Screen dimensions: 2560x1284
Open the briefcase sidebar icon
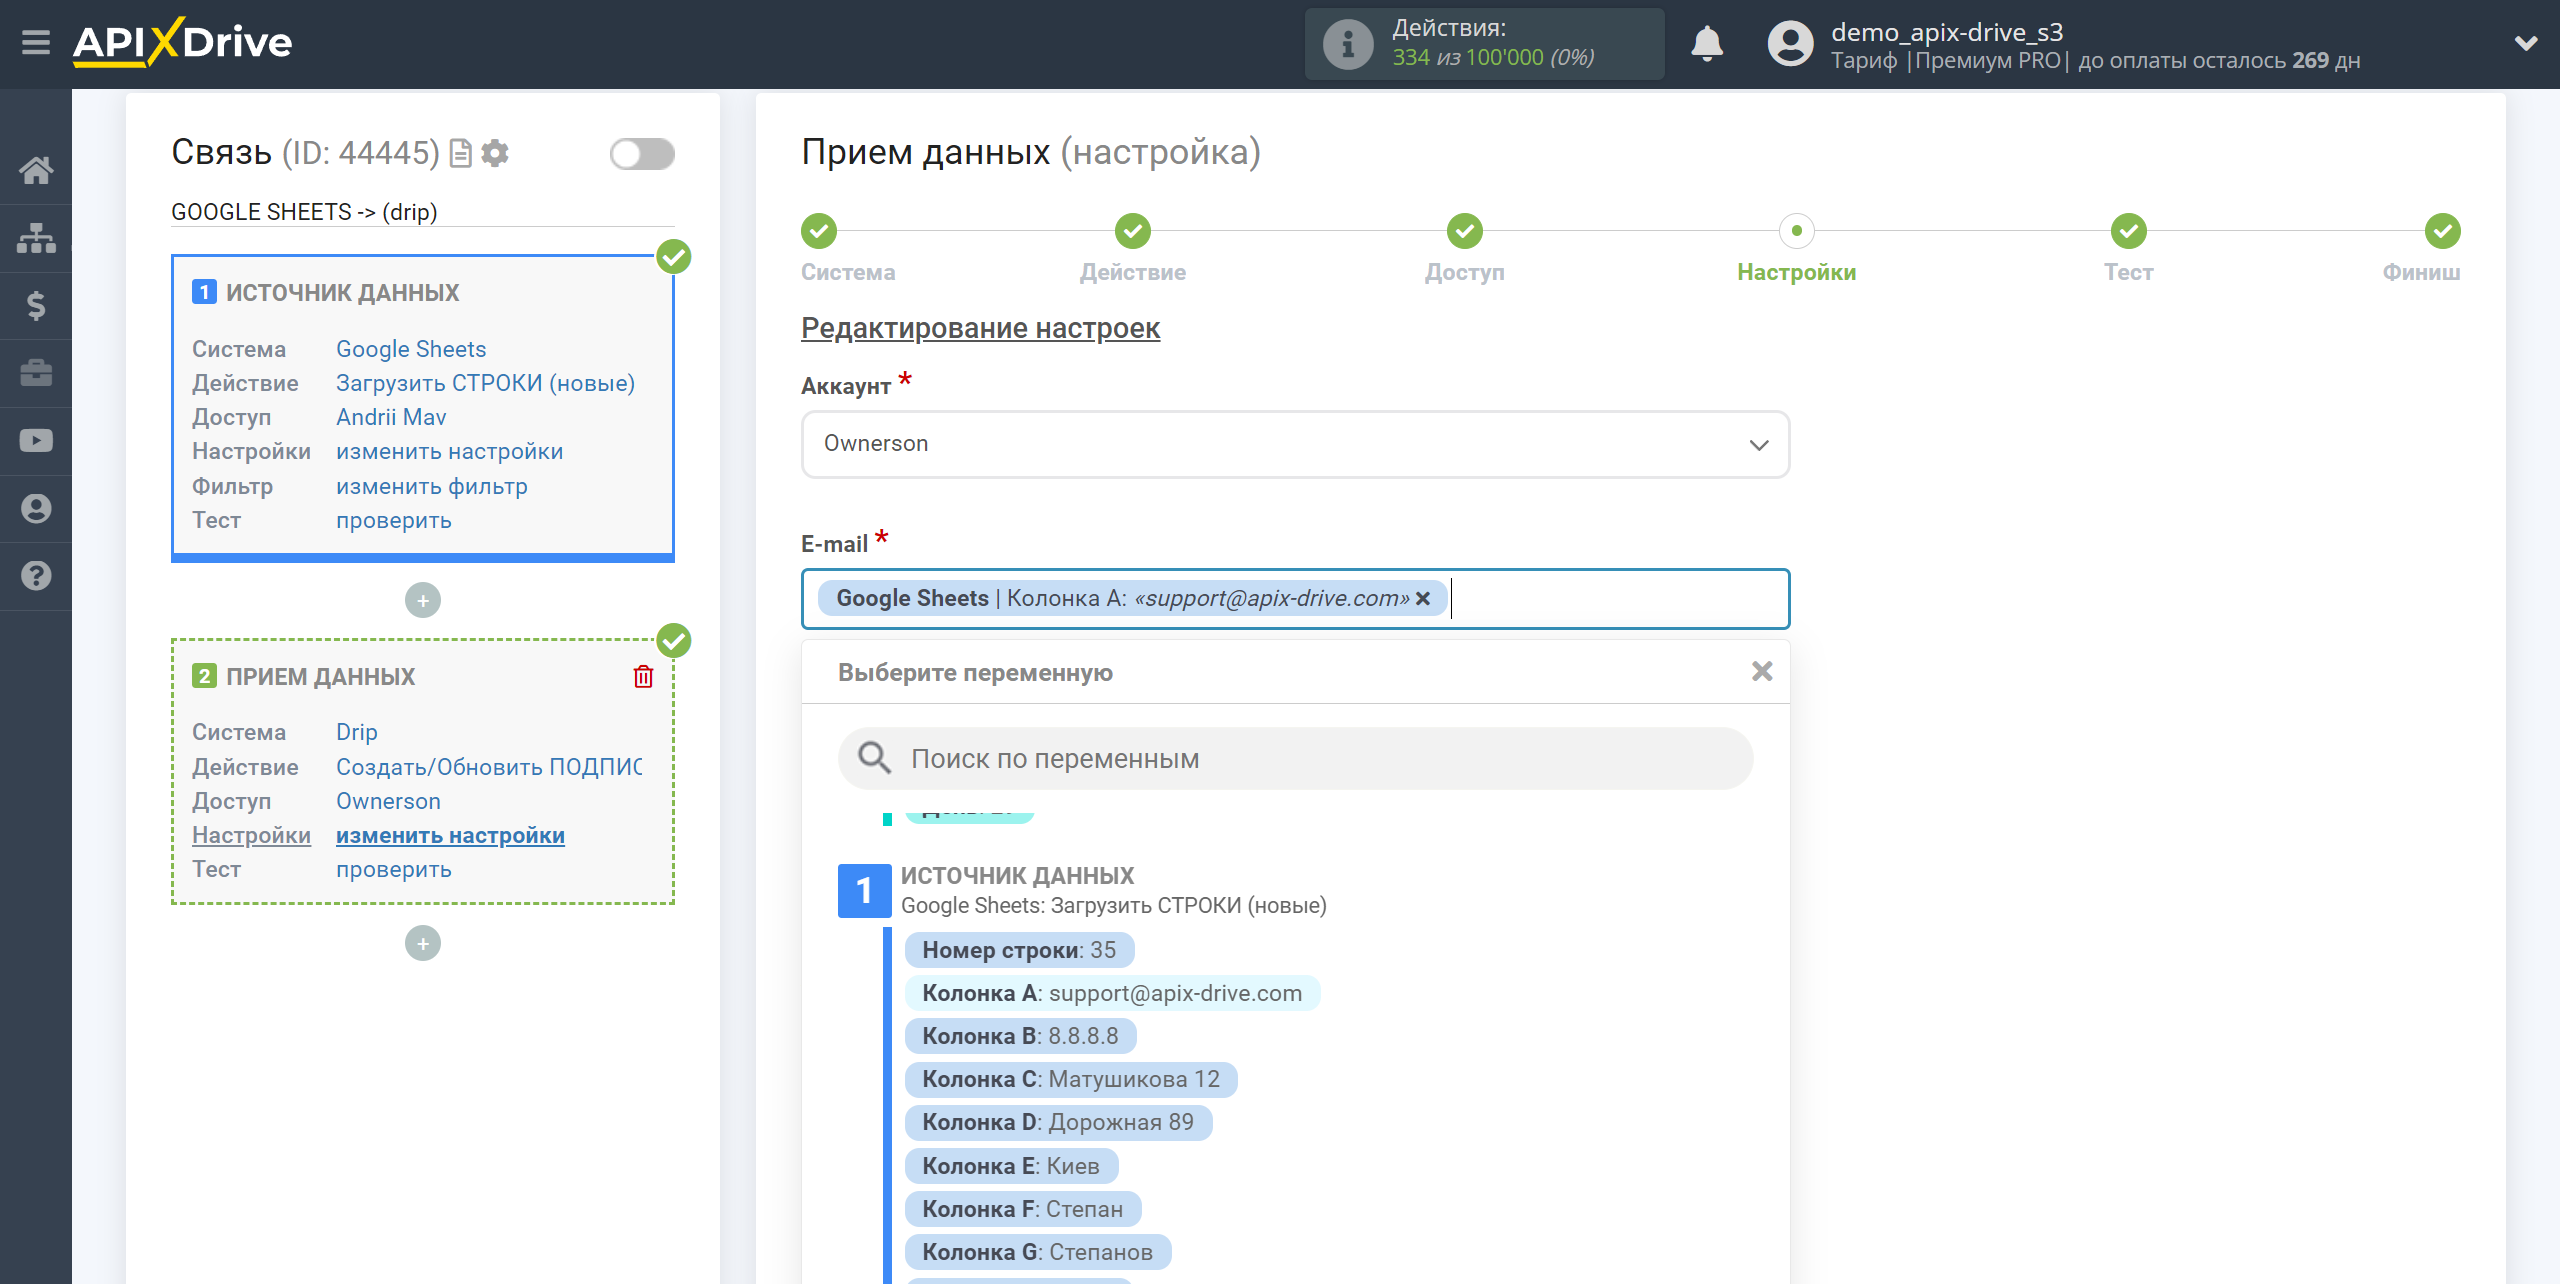click(x=36, y=373)
